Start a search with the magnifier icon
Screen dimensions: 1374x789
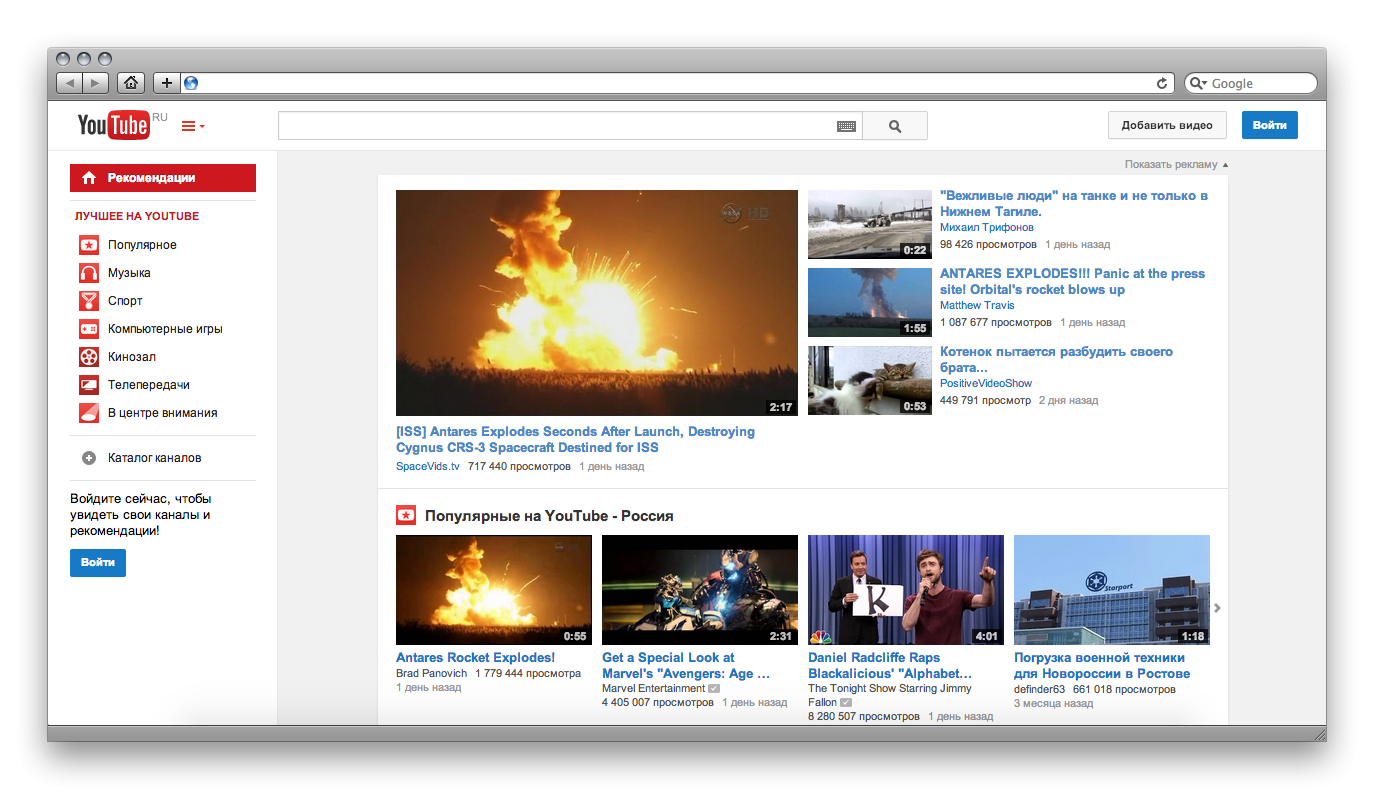(x=893, y=125)
